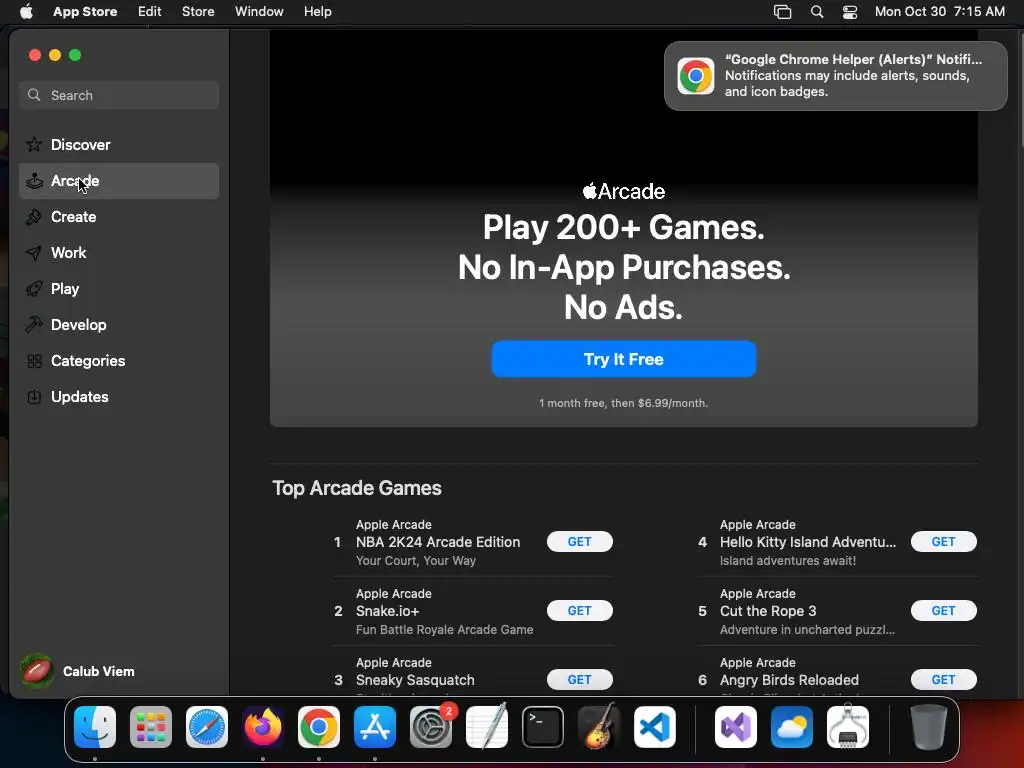This screenshot has width=1024, height=768.
Task: Click the App Store icon in the Dock
Action: pos(375,727)
